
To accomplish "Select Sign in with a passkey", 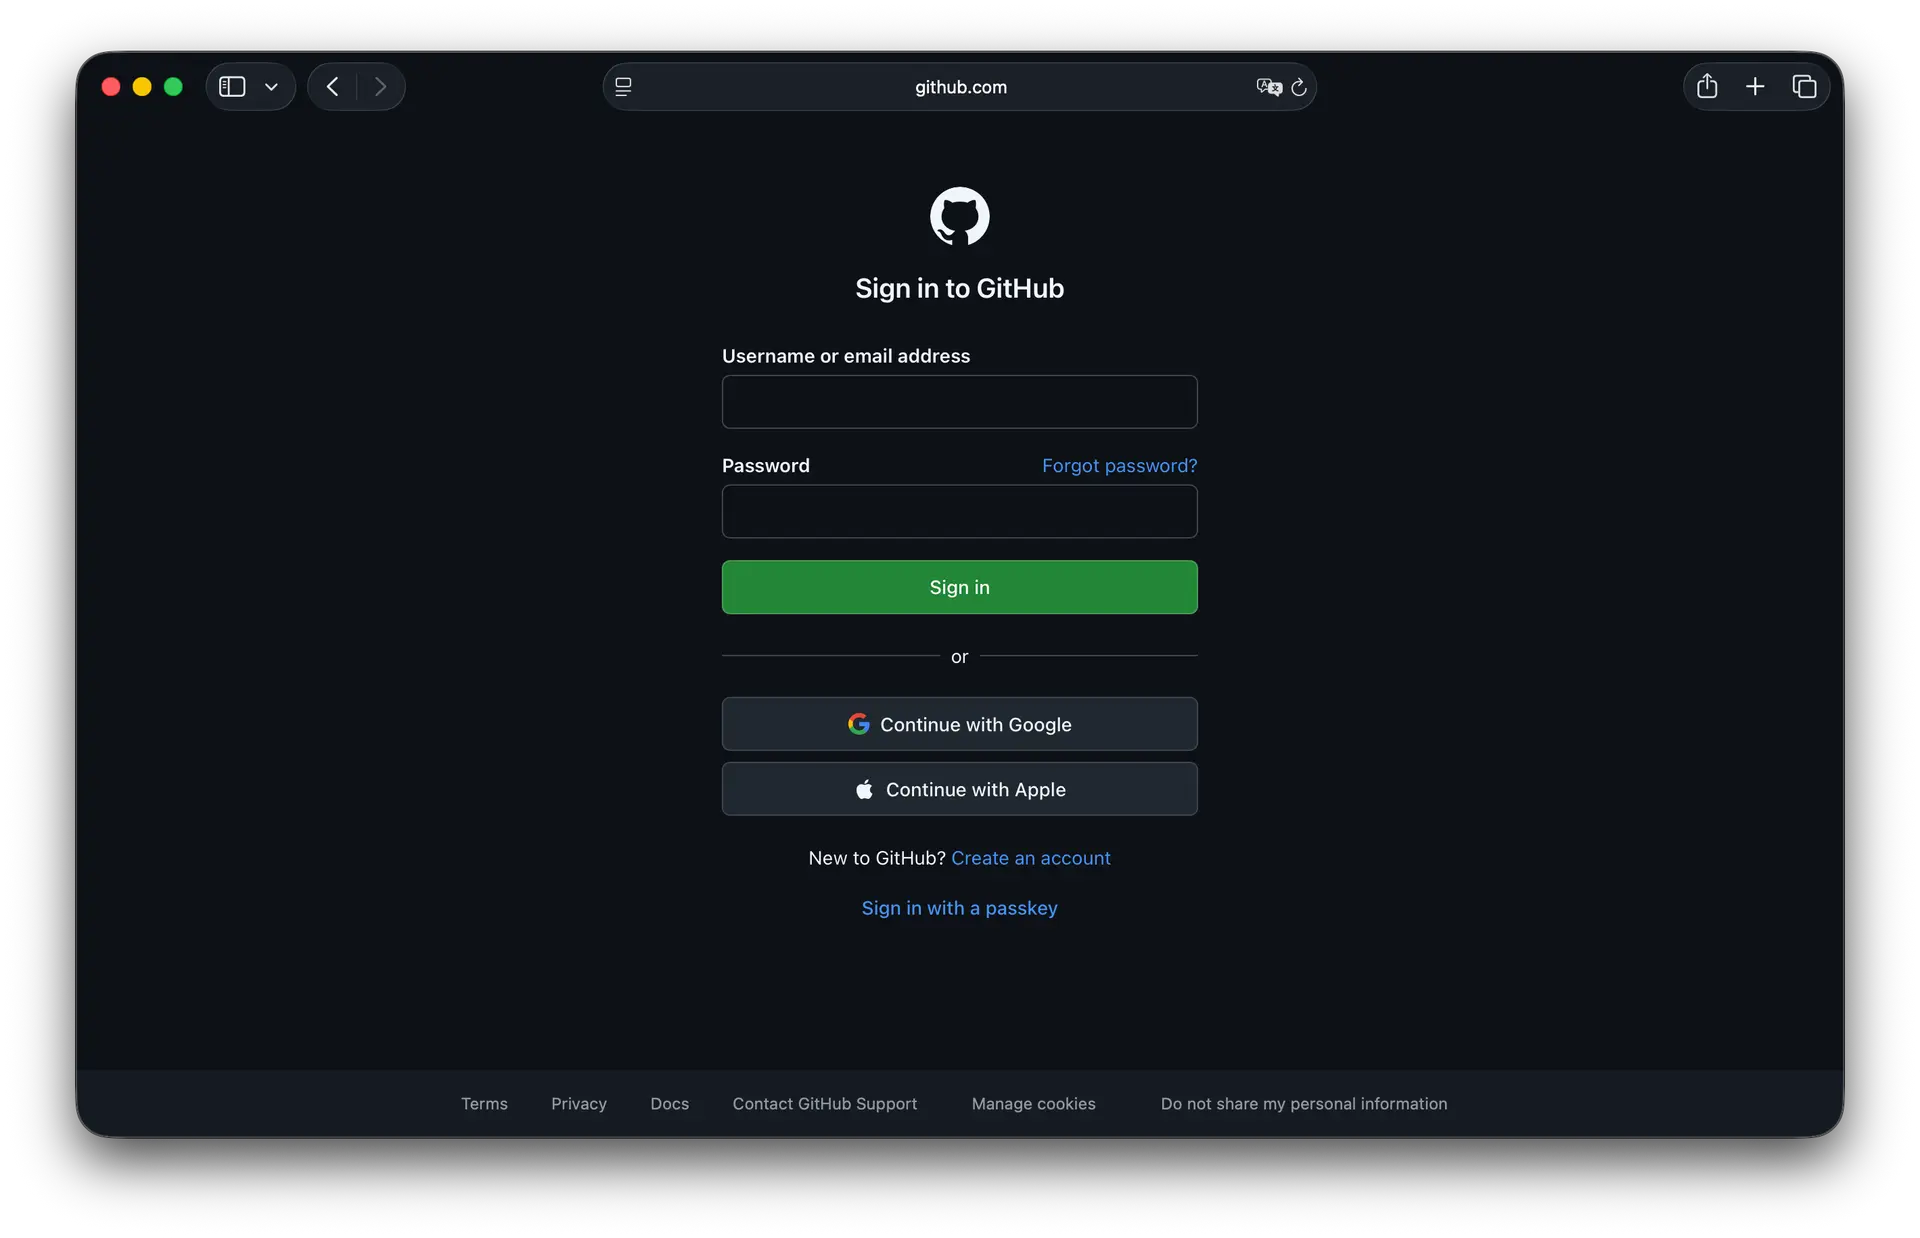I will point(960,908).
